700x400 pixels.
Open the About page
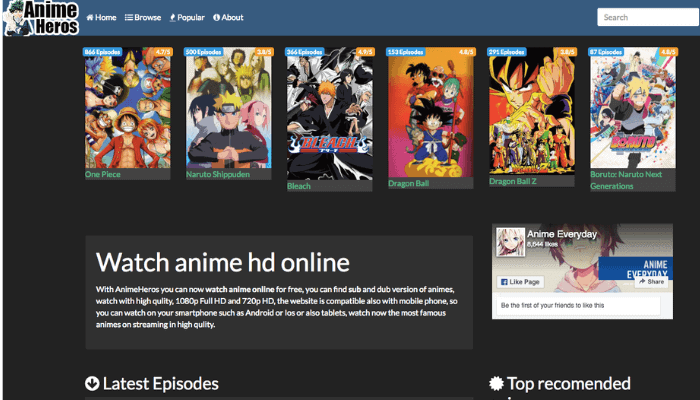coord(228,17)
